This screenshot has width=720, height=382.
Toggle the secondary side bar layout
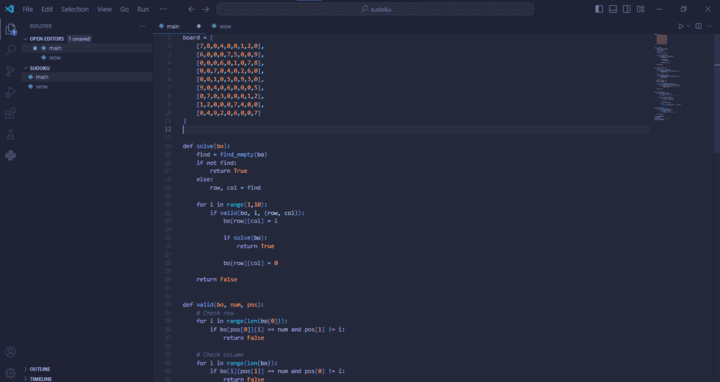tap(626, 9)
